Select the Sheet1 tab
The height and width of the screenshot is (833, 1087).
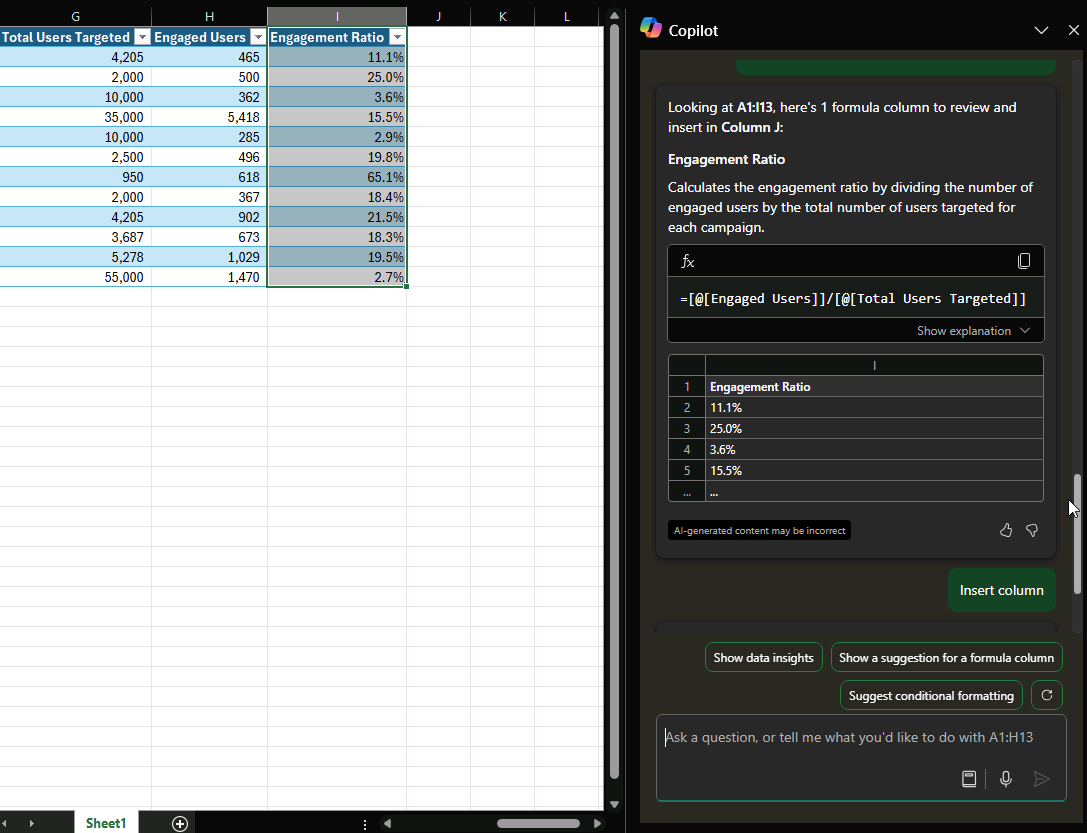point(104,823)
